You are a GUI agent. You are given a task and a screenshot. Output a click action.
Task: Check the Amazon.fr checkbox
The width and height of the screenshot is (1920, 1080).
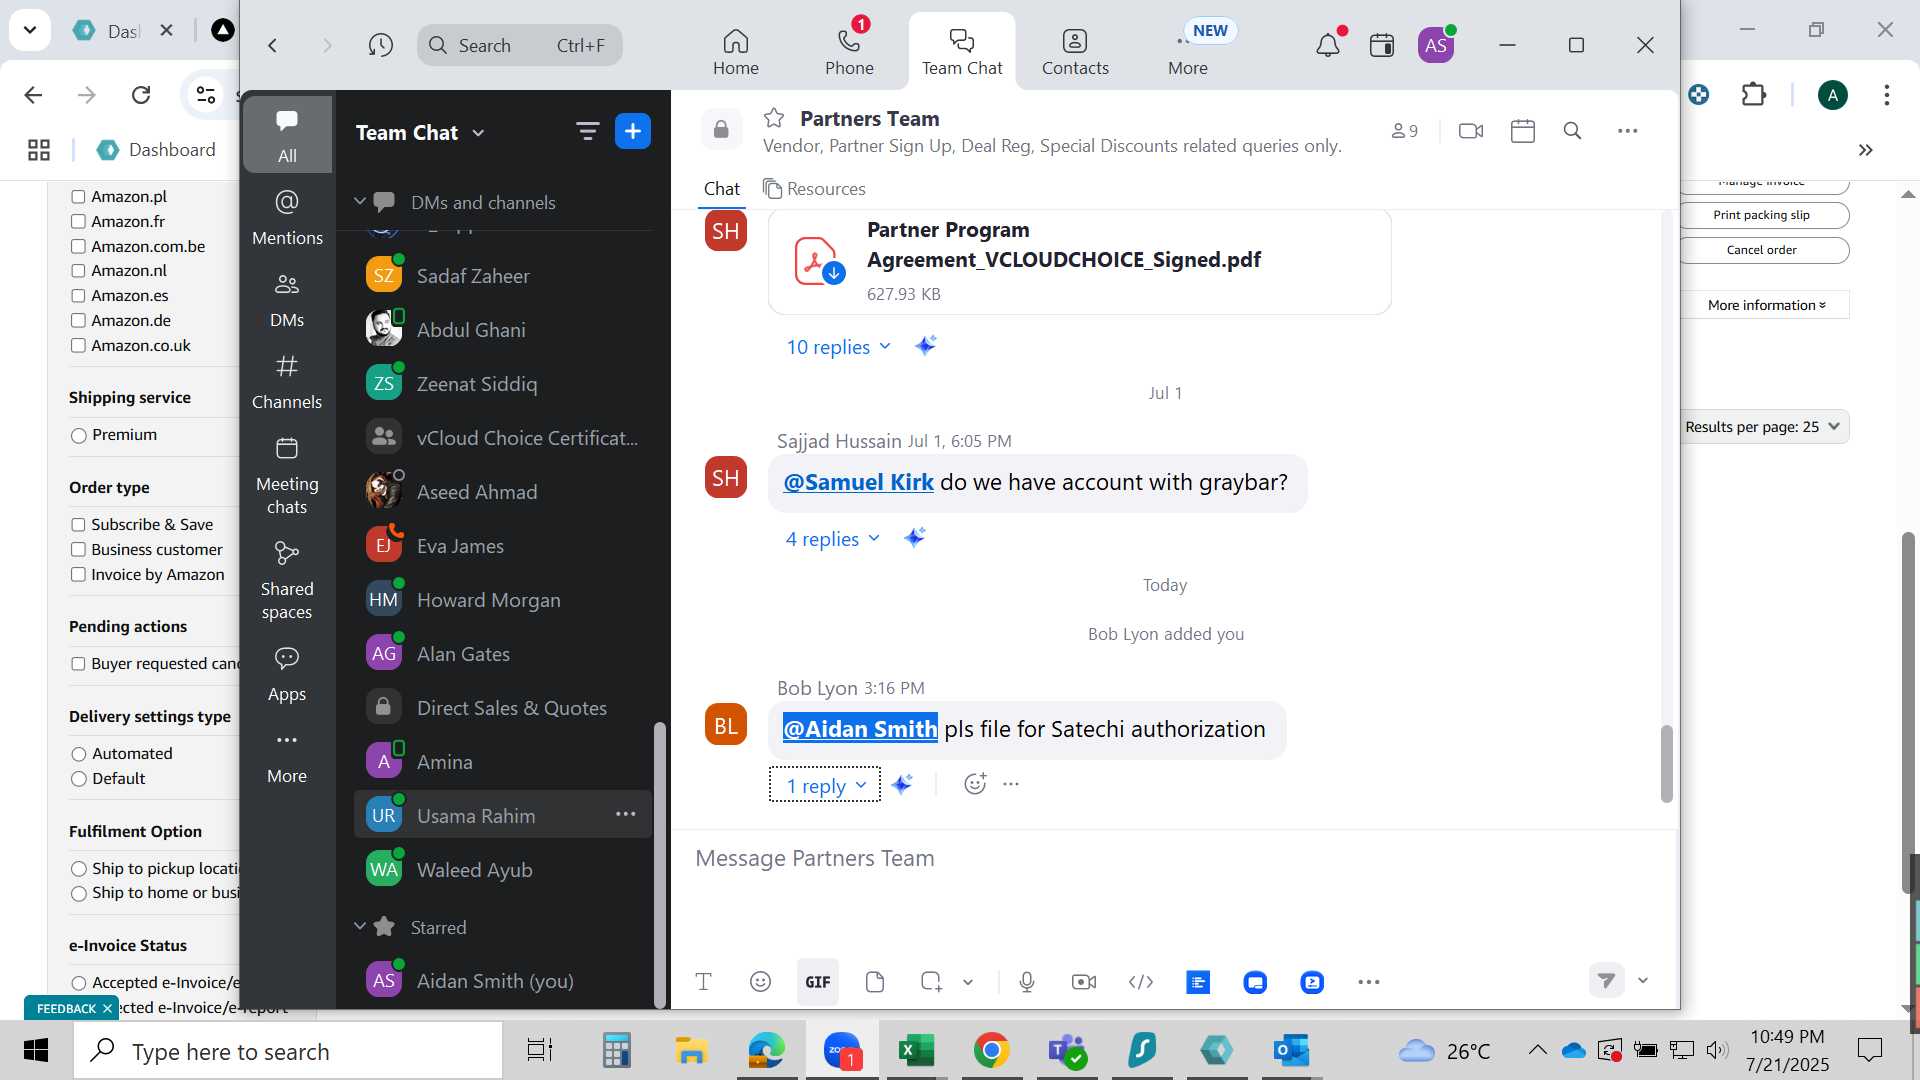78,222
